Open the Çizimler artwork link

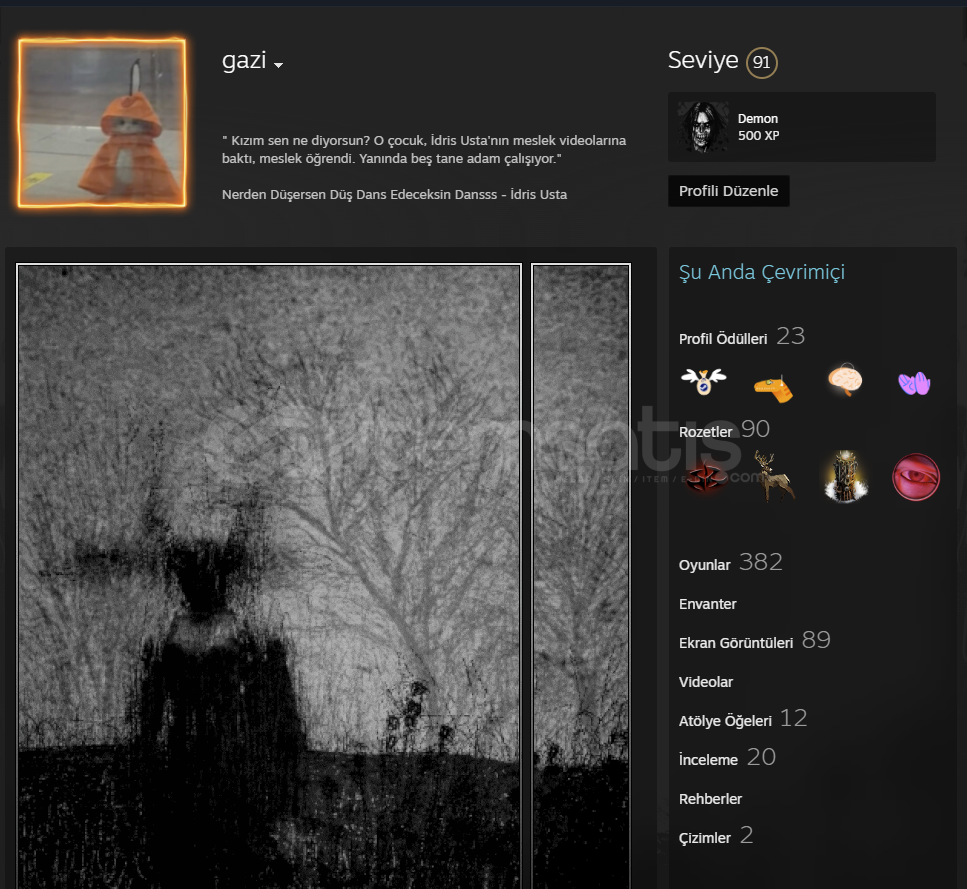pyautogui.click(x=704, y=838)
